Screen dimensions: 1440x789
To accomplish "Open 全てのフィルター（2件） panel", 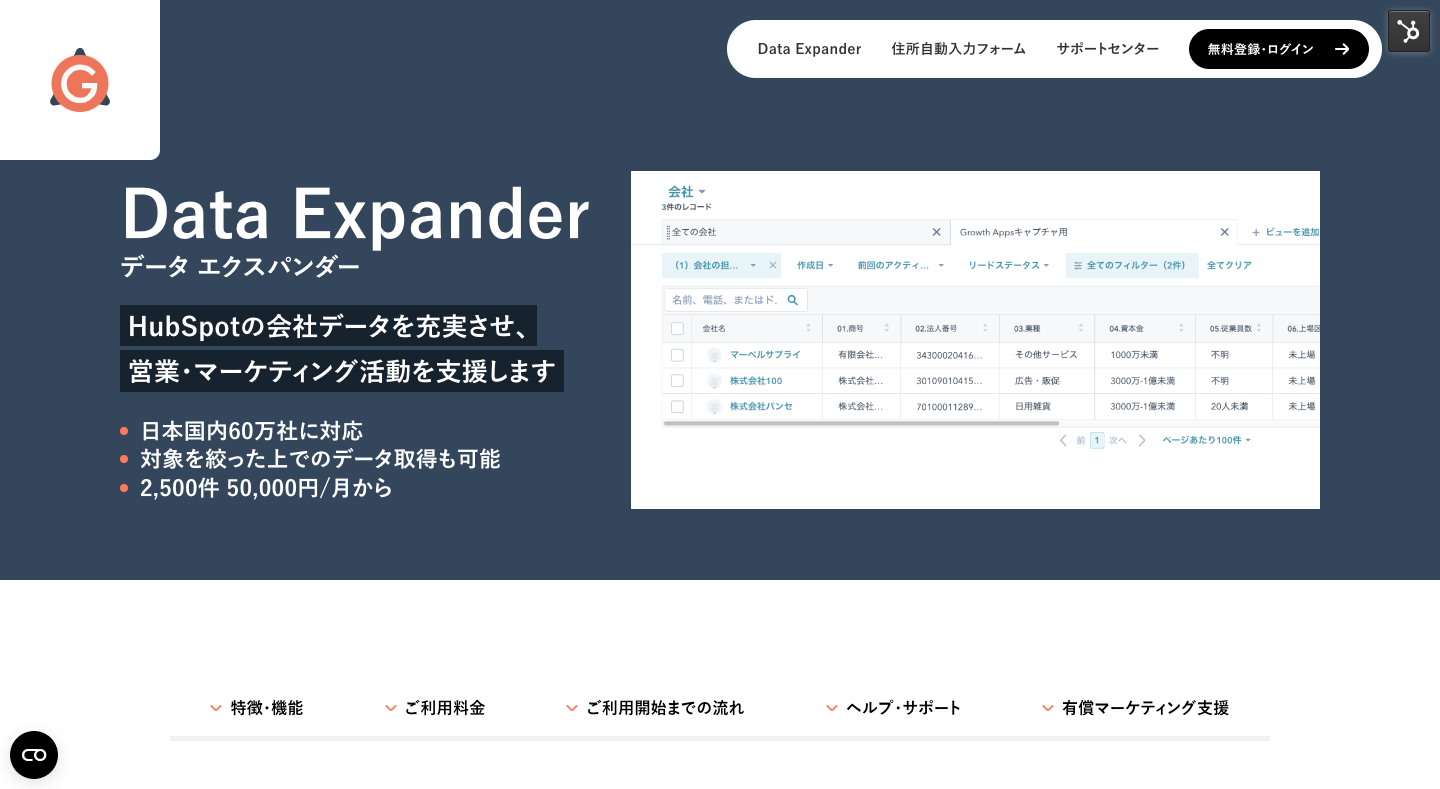I will pyautogui.click(x=1131, y=266).
